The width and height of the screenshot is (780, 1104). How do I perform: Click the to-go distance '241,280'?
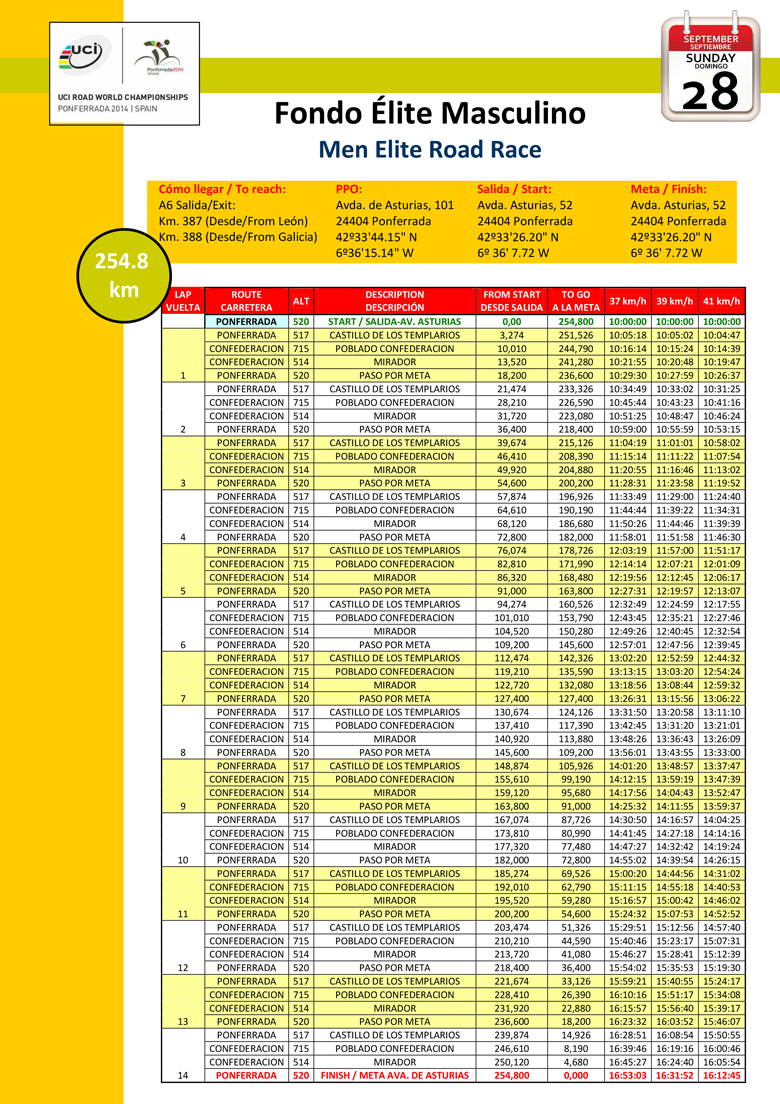[576, 362]
